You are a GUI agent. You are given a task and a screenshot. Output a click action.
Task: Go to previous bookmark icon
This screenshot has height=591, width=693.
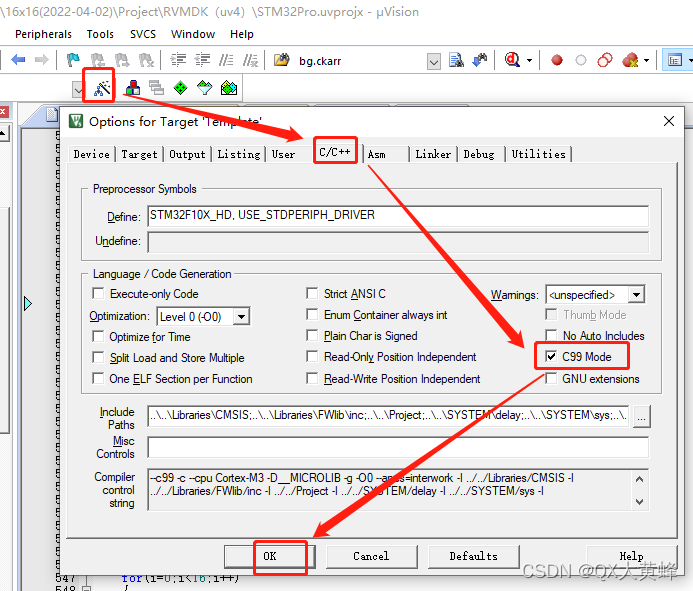pos(97,60)
